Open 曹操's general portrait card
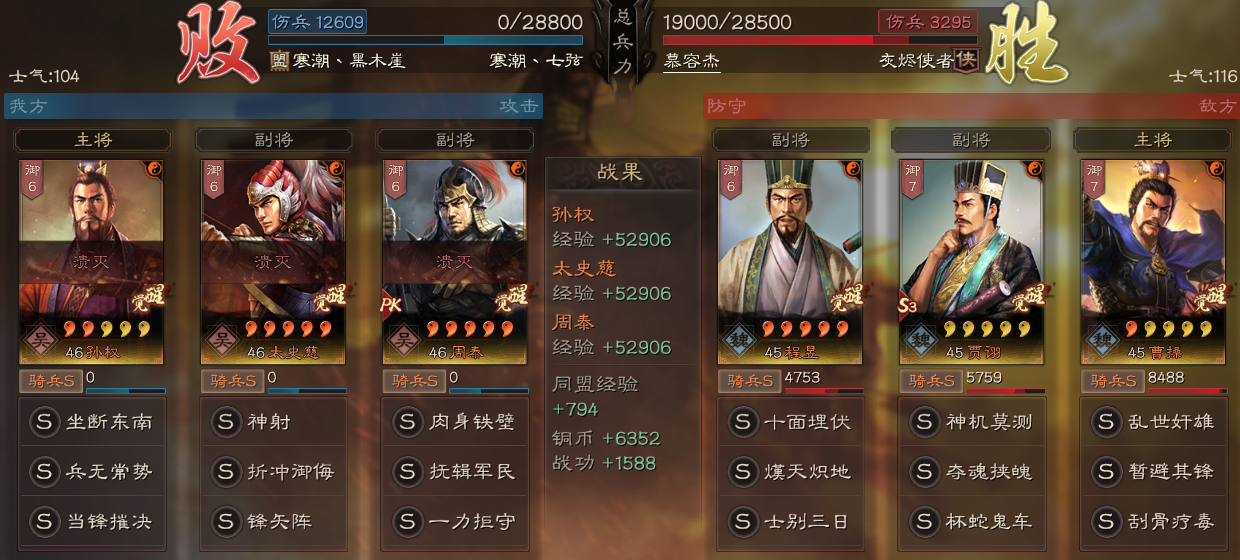 coord(1153,261)
